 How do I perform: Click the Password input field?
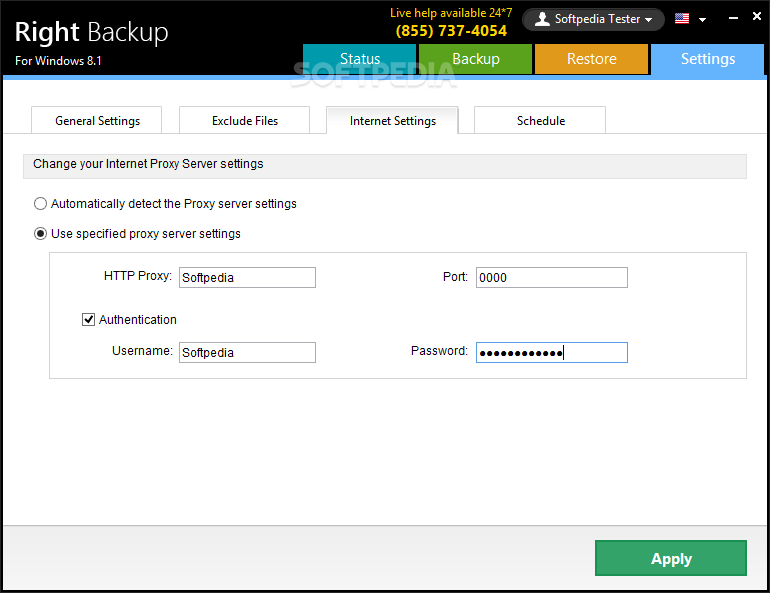552,352
